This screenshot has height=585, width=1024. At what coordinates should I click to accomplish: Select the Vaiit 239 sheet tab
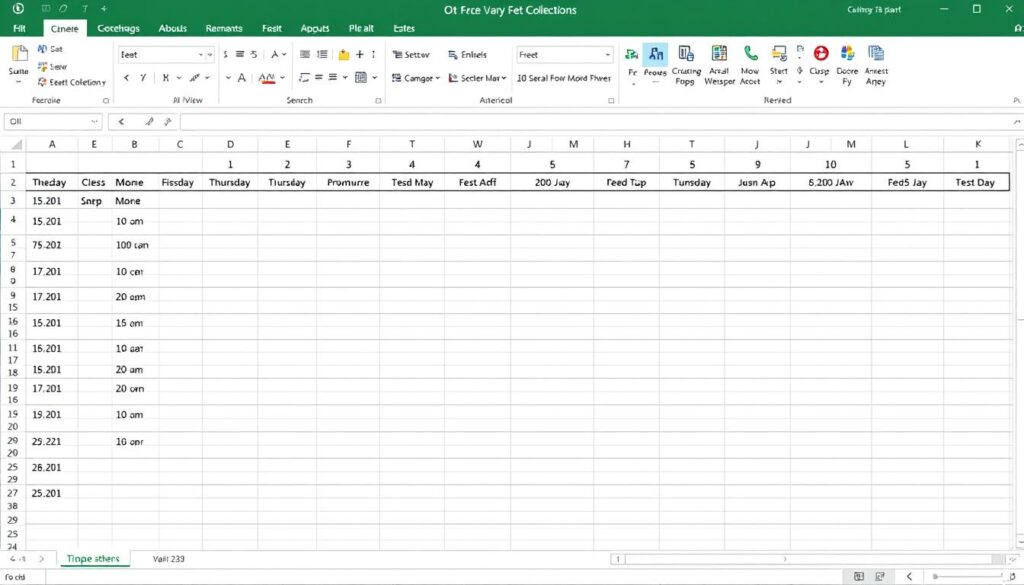(168, 559)
